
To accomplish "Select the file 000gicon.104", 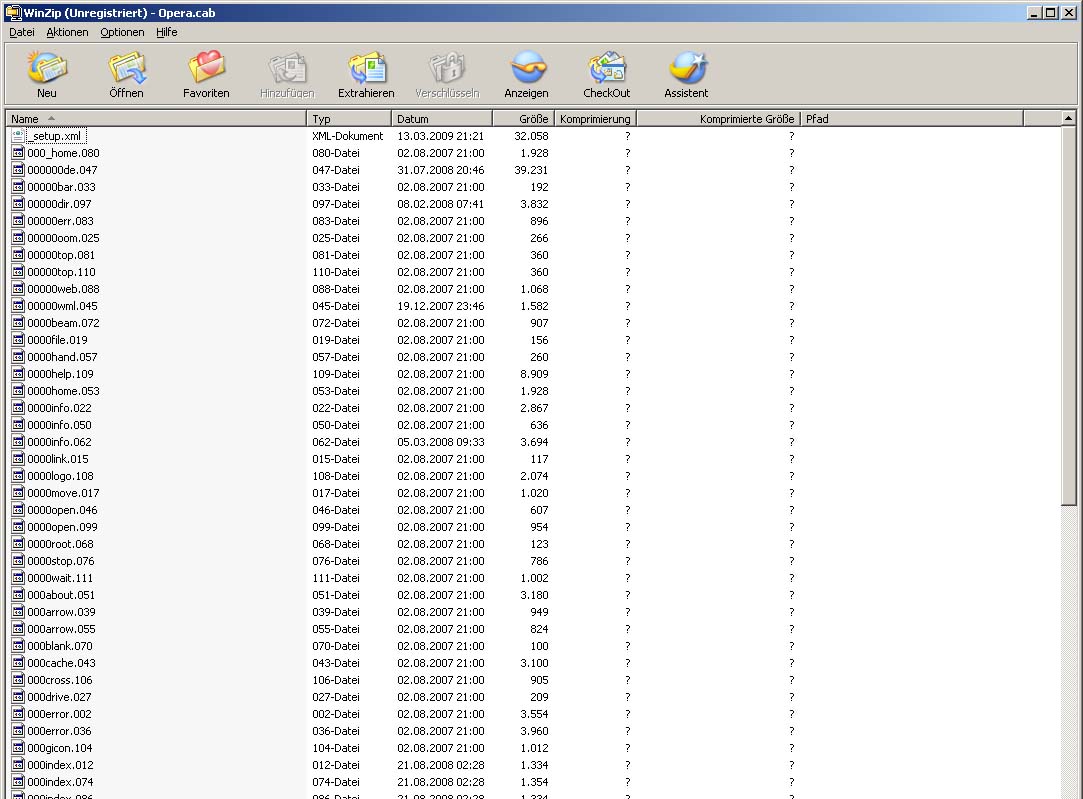I will (59, 748).
